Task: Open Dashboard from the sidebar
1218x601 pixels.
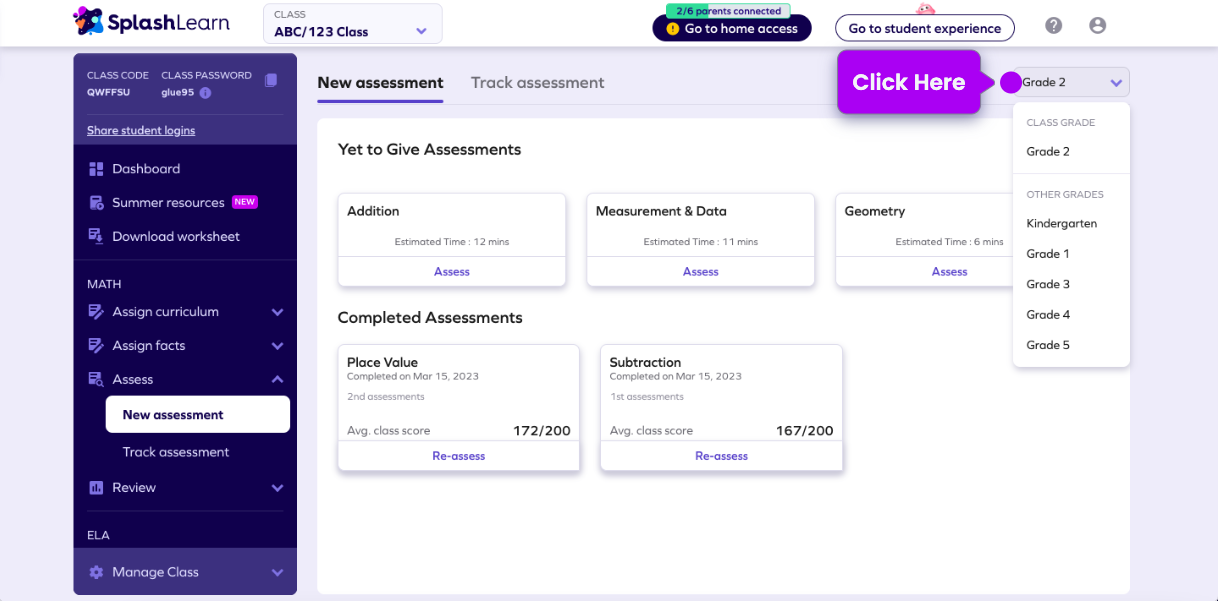Action: coord(146,169)
